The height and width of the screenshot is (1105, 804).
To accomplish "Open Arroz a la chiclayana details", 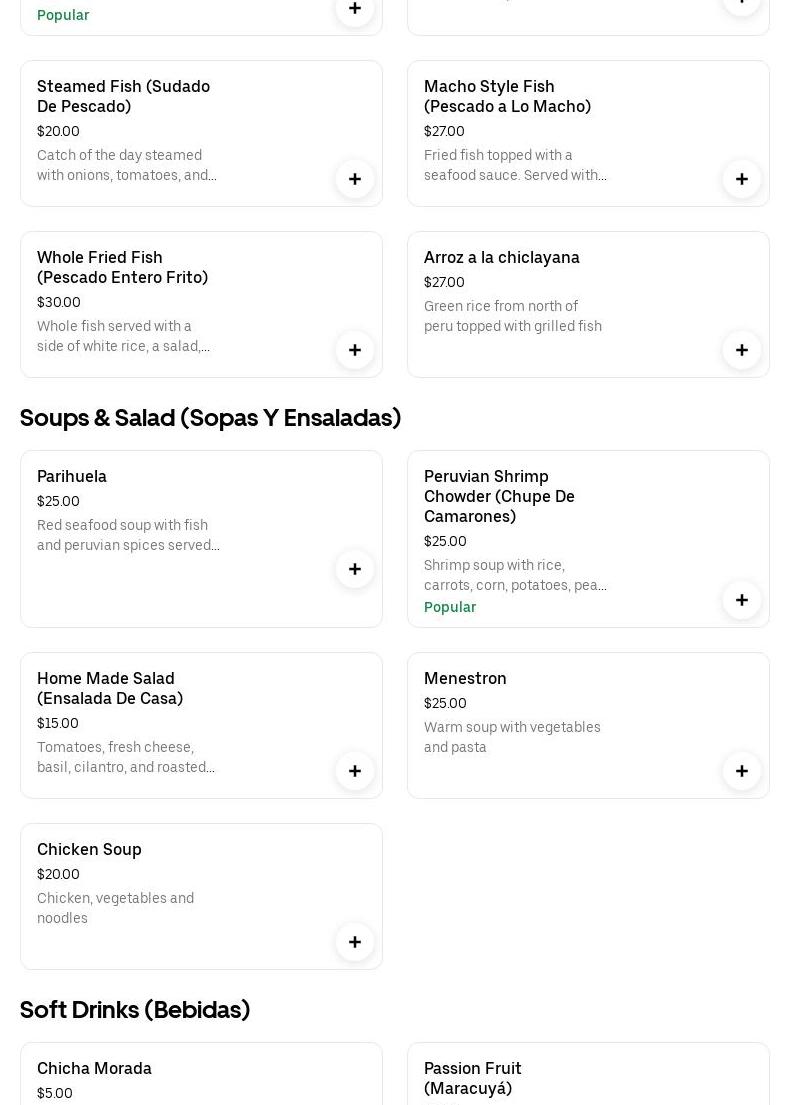I will 501,258.
